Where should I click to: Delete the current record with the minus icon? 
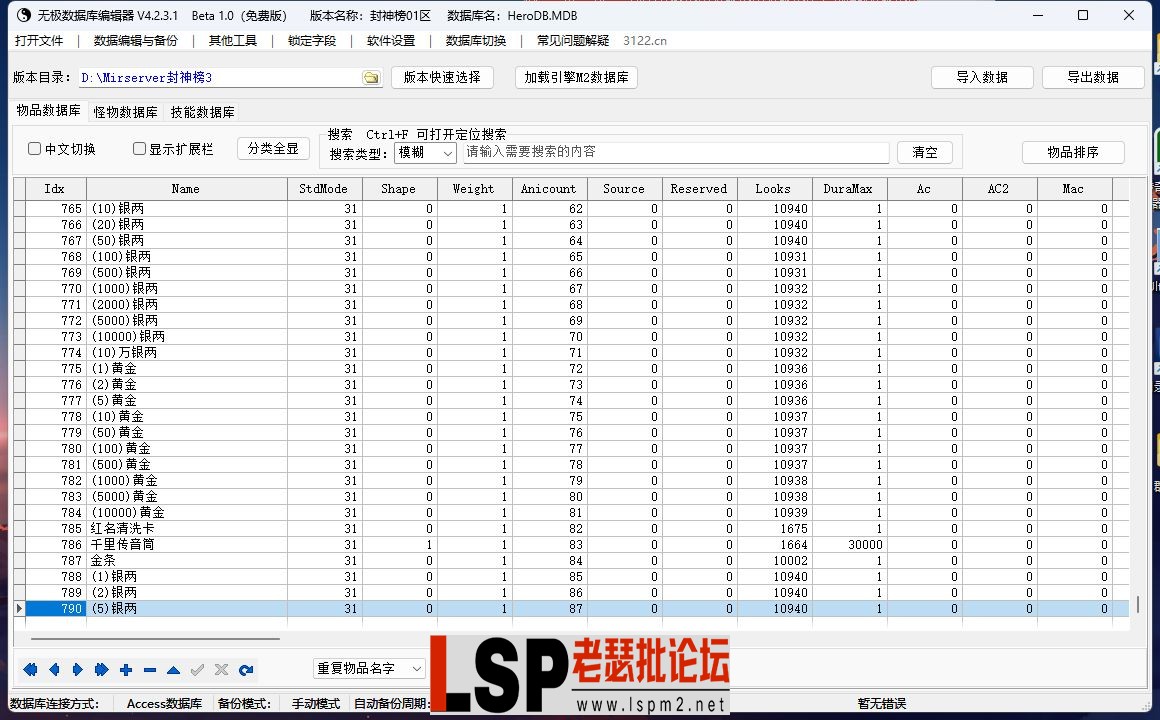148,670
